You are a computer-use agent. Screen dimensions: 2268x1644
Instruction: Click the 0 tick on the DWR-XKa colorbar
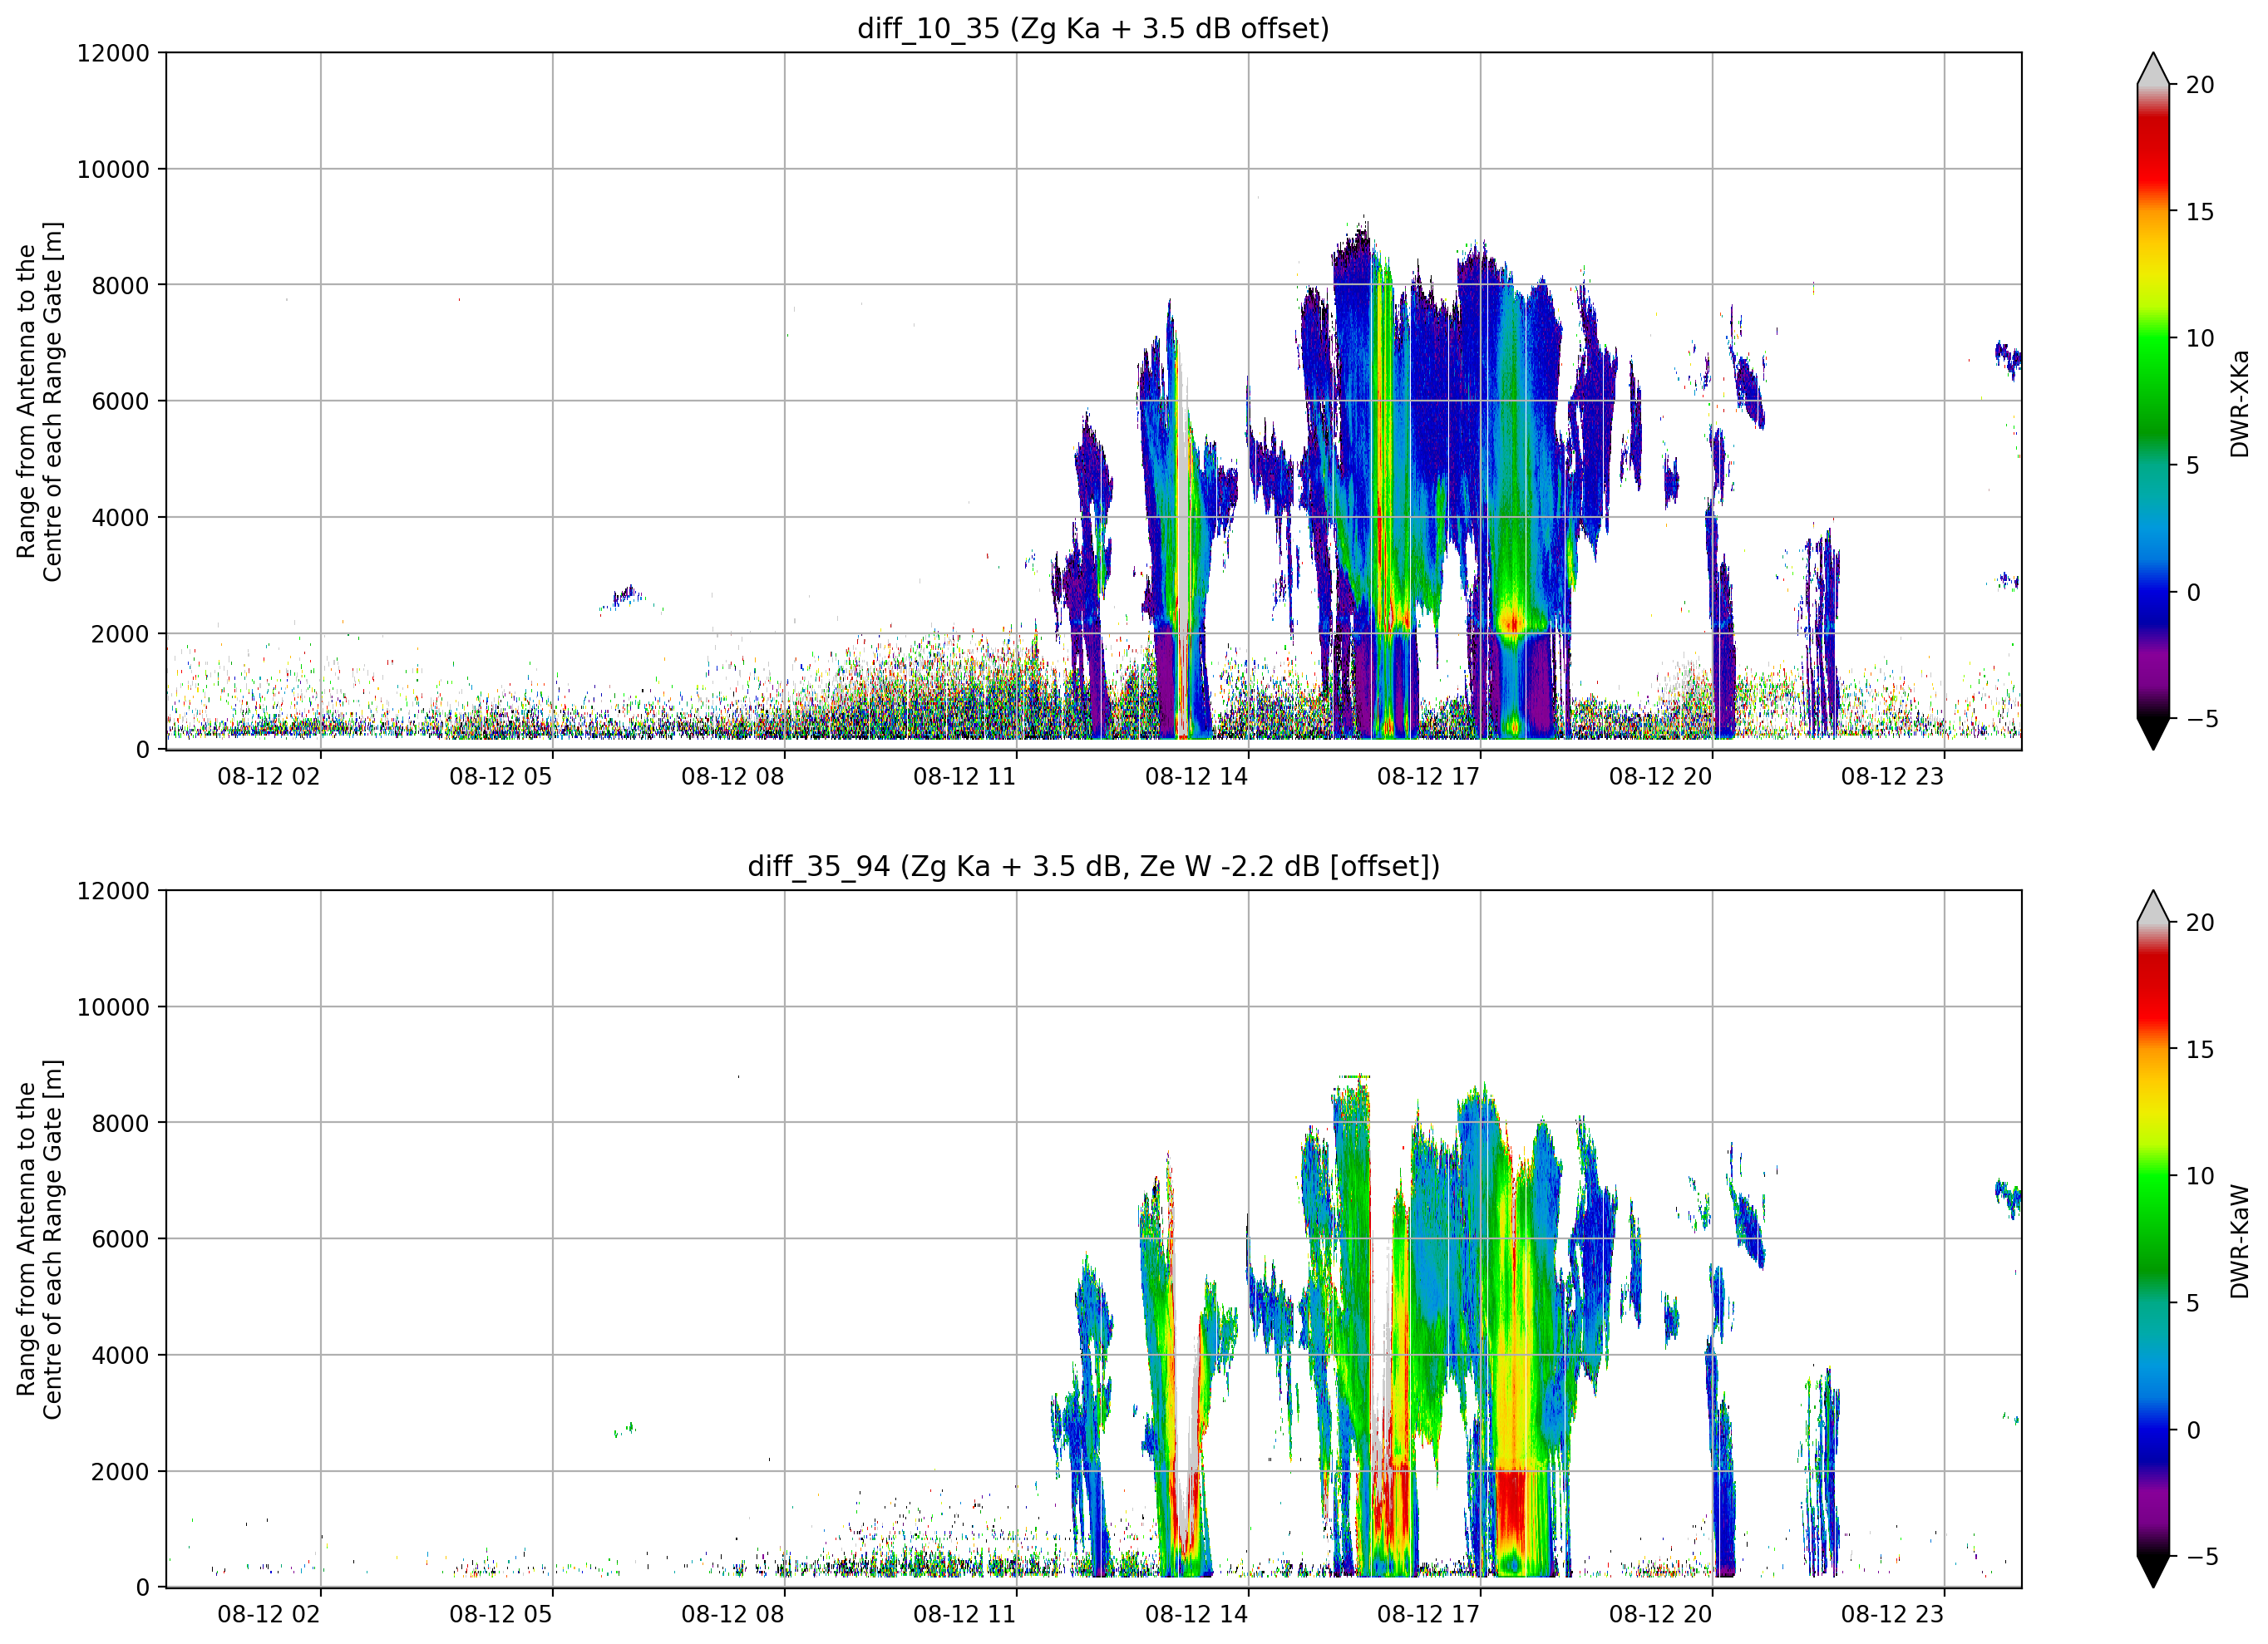(x=2193, y=592)
